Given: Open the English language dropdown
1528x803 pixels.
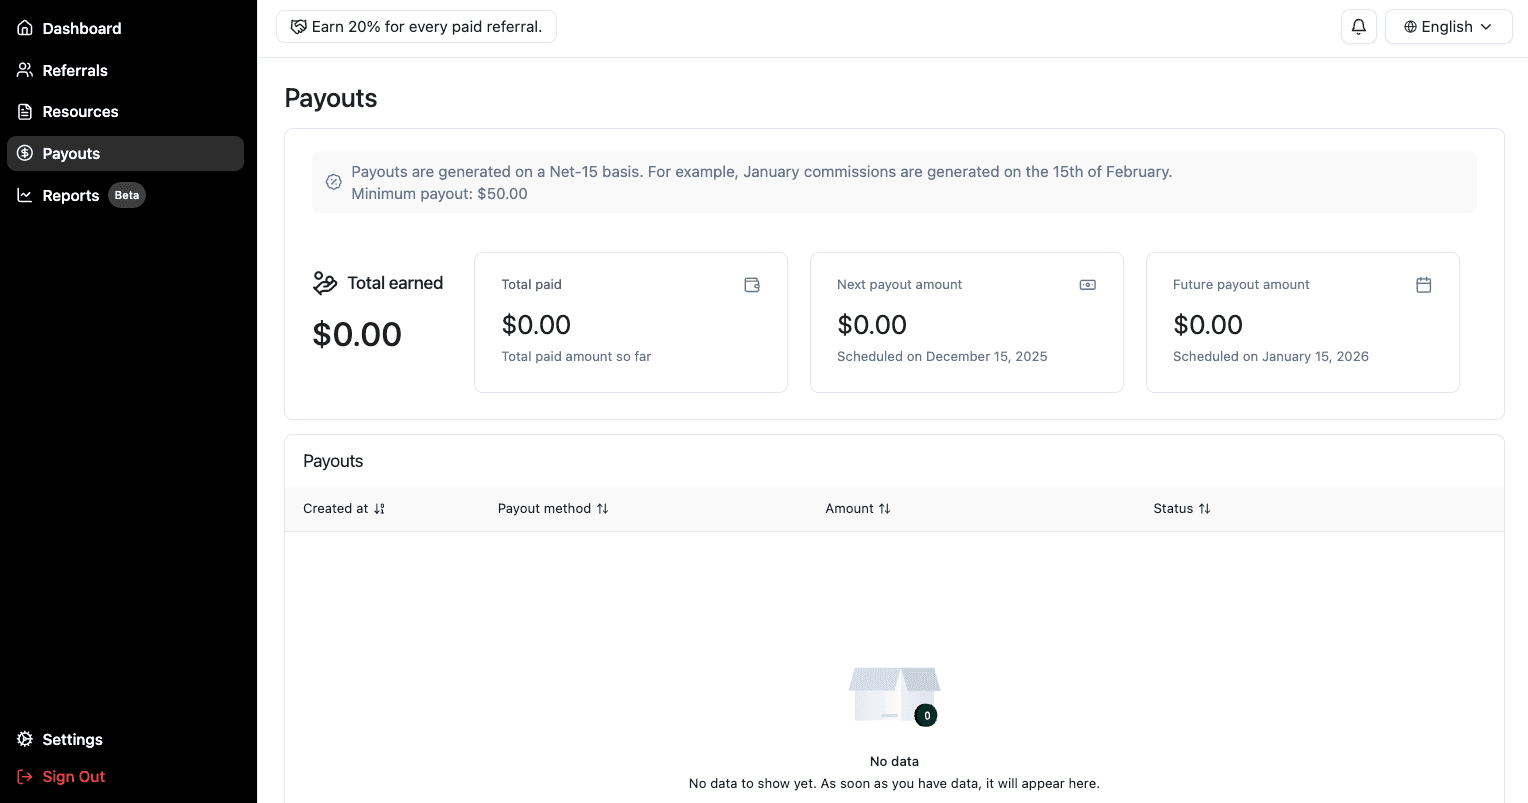Looking at the screenshot, I should click(x=1448, y=26).
